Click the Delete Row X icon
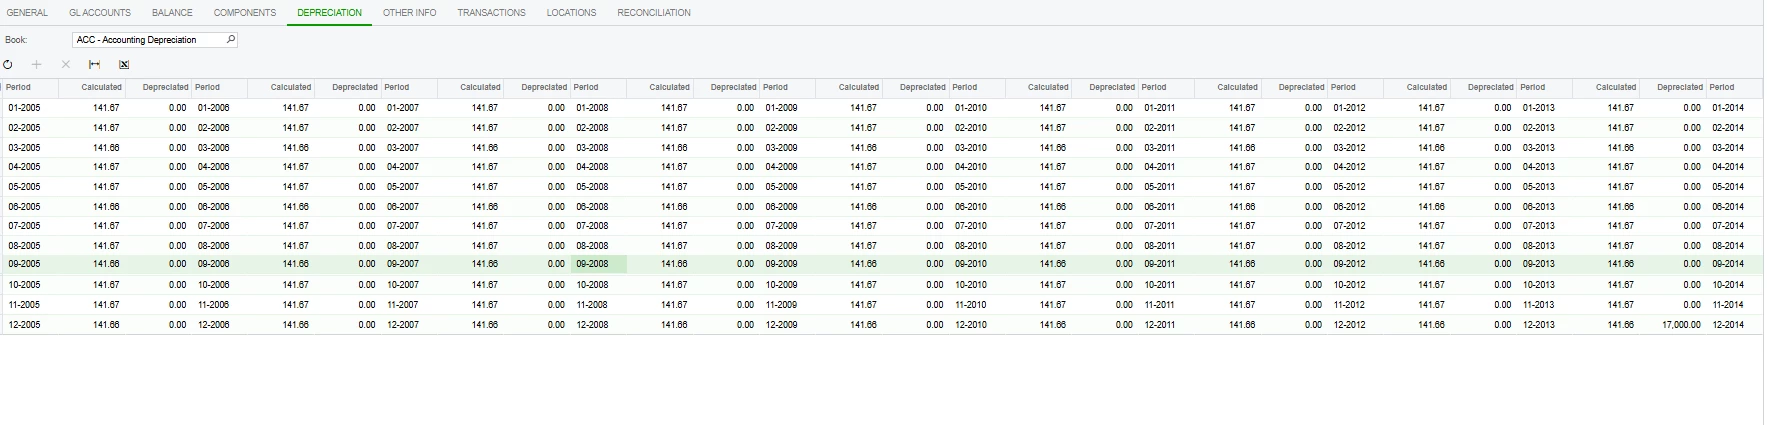The height and width of the screenshot is (425, 1767). pos(66,64)
